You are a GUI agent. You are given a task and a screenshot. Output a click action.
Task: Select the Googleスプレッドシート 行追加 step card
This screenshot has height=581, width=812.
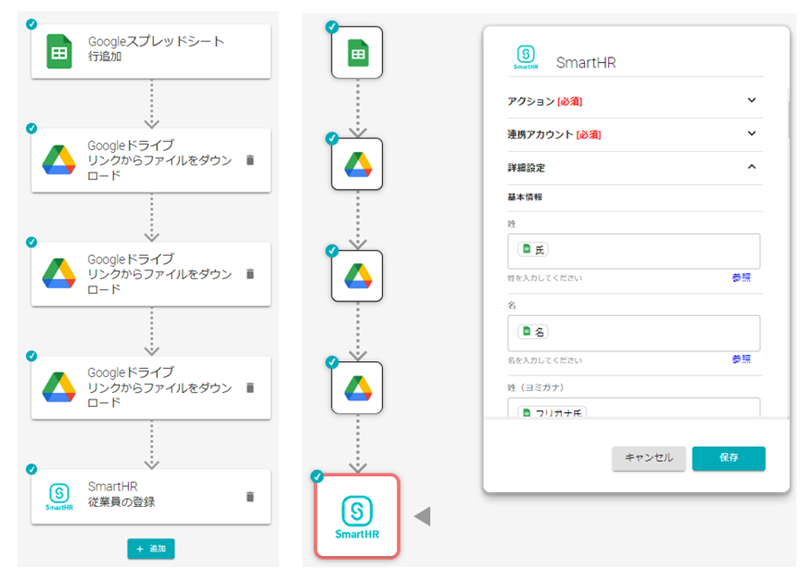(151, 51)
